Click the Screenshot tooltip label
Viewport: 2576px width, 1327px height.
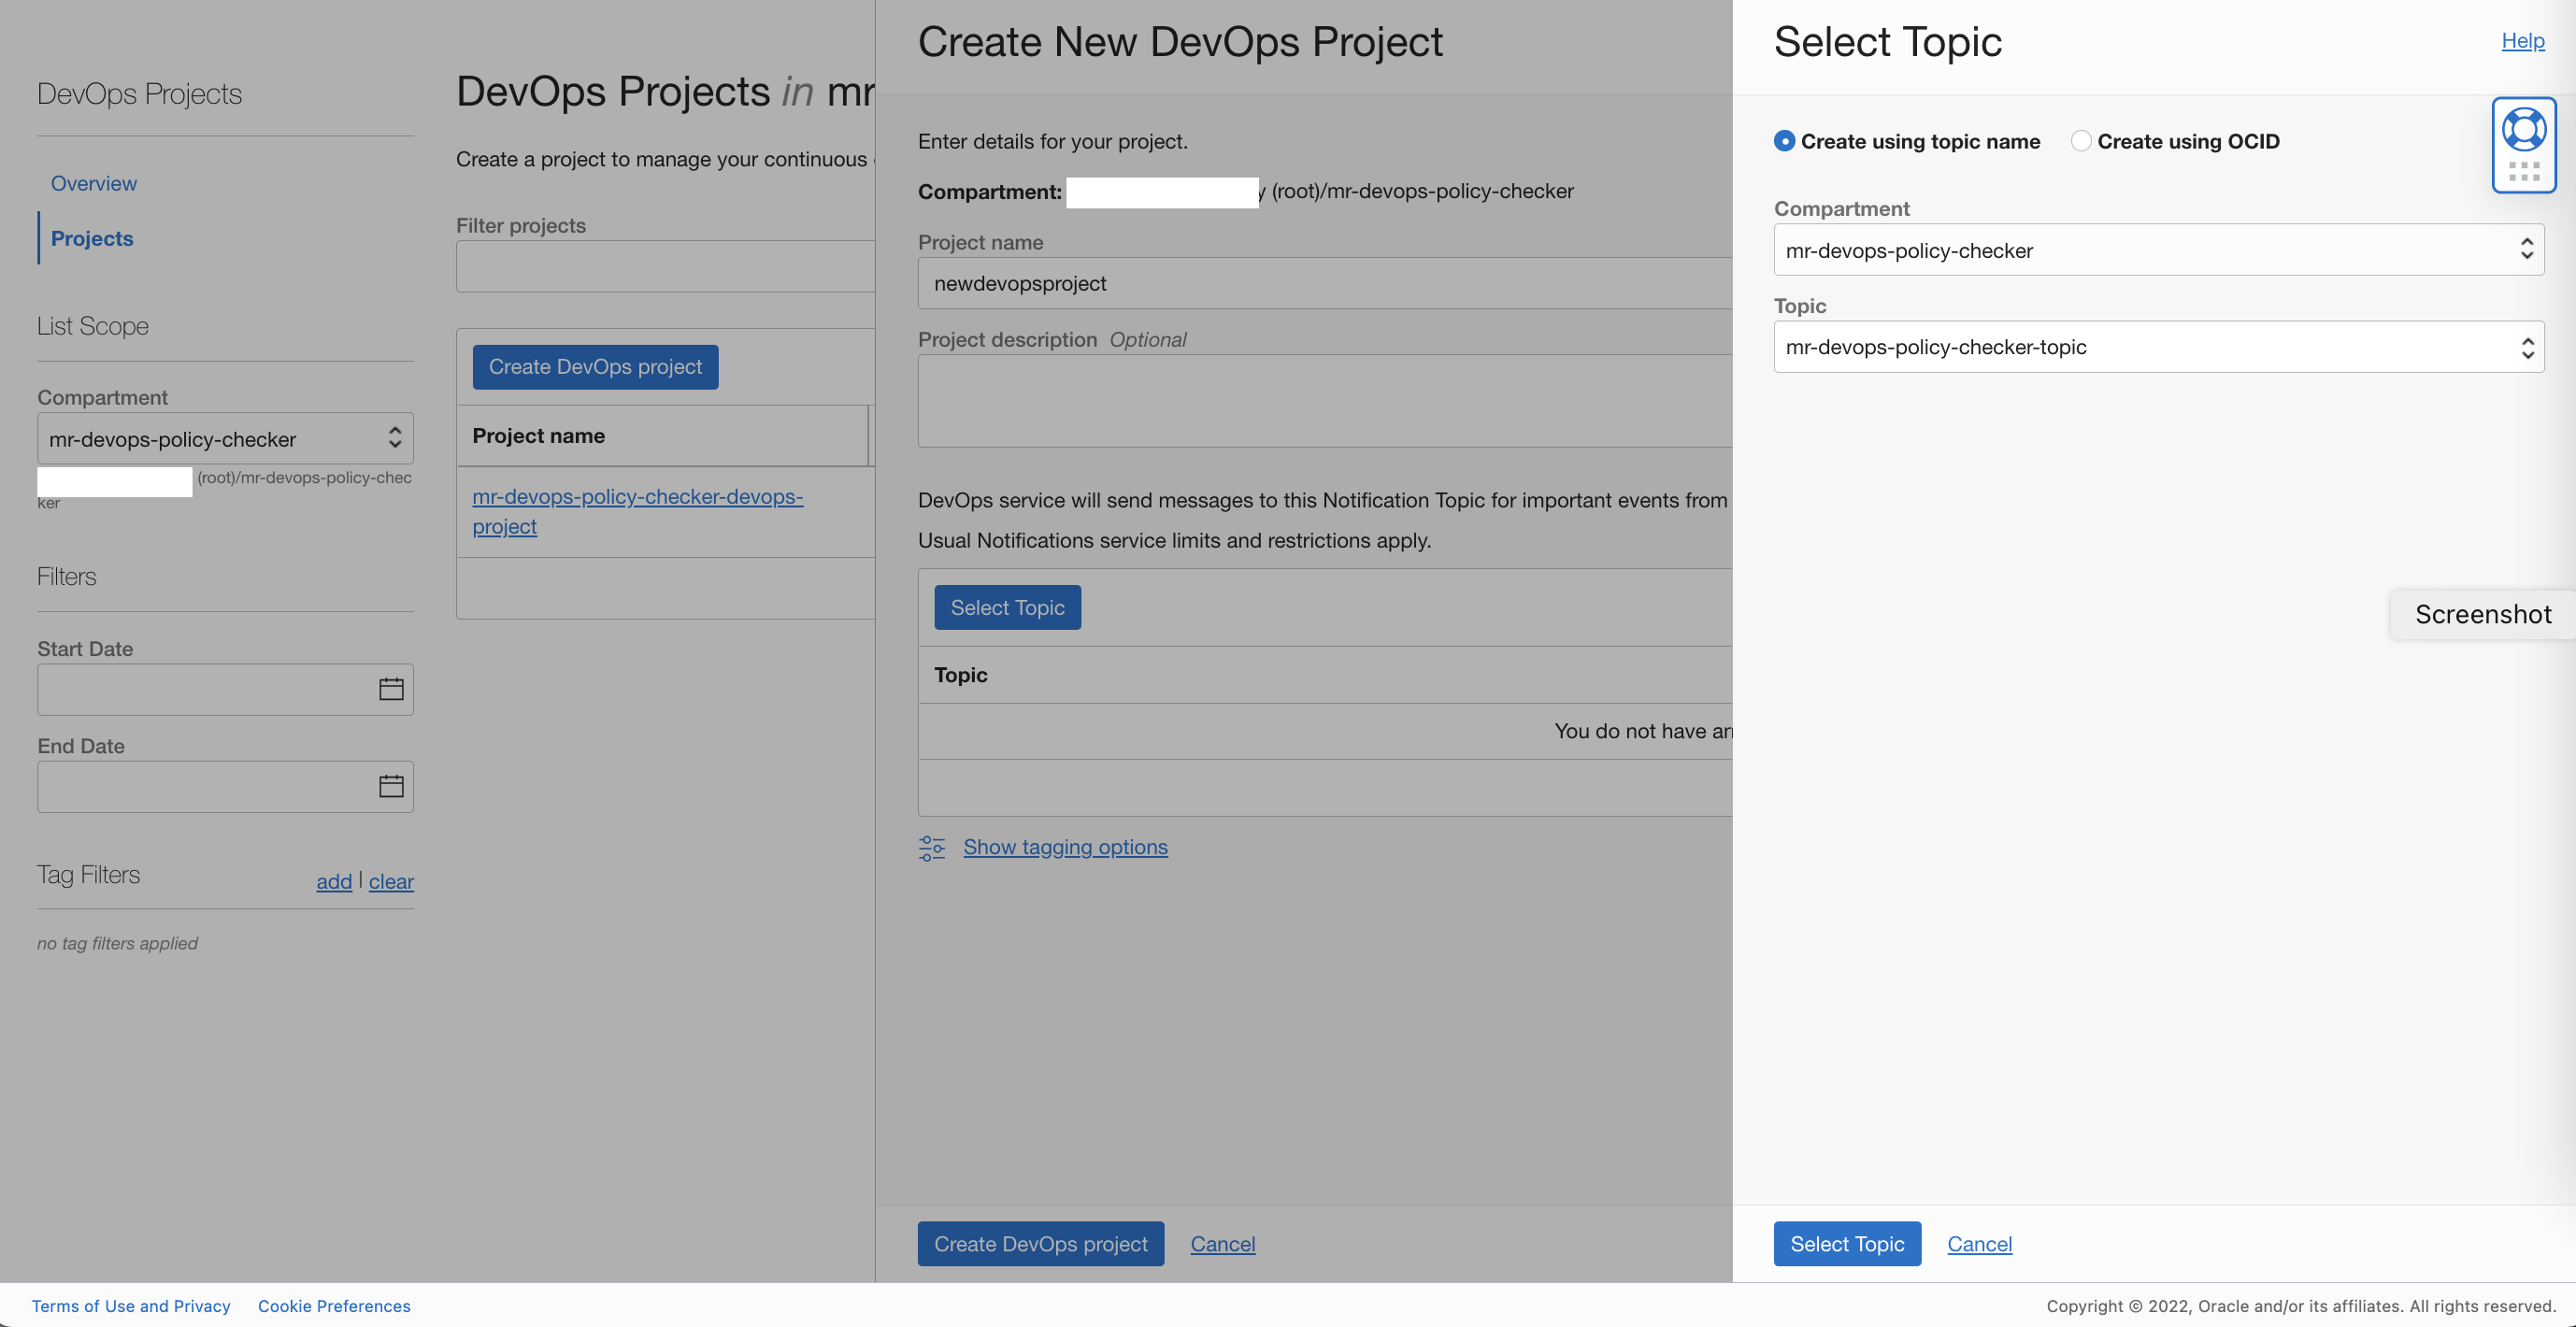tap(2483, 614)
